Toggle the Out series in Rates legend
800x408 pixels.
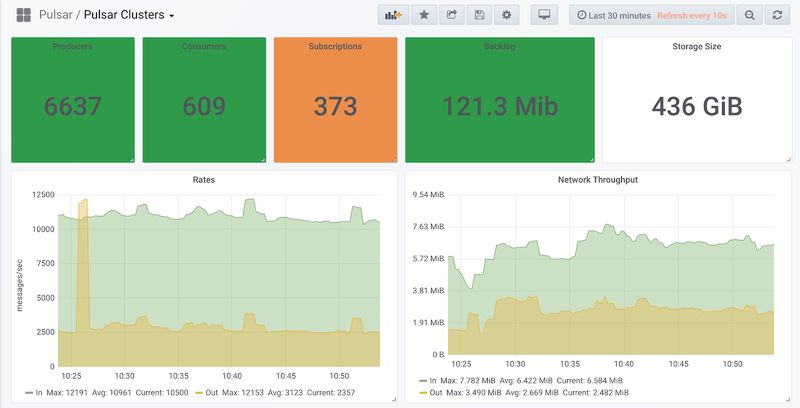tap(211, 393)
